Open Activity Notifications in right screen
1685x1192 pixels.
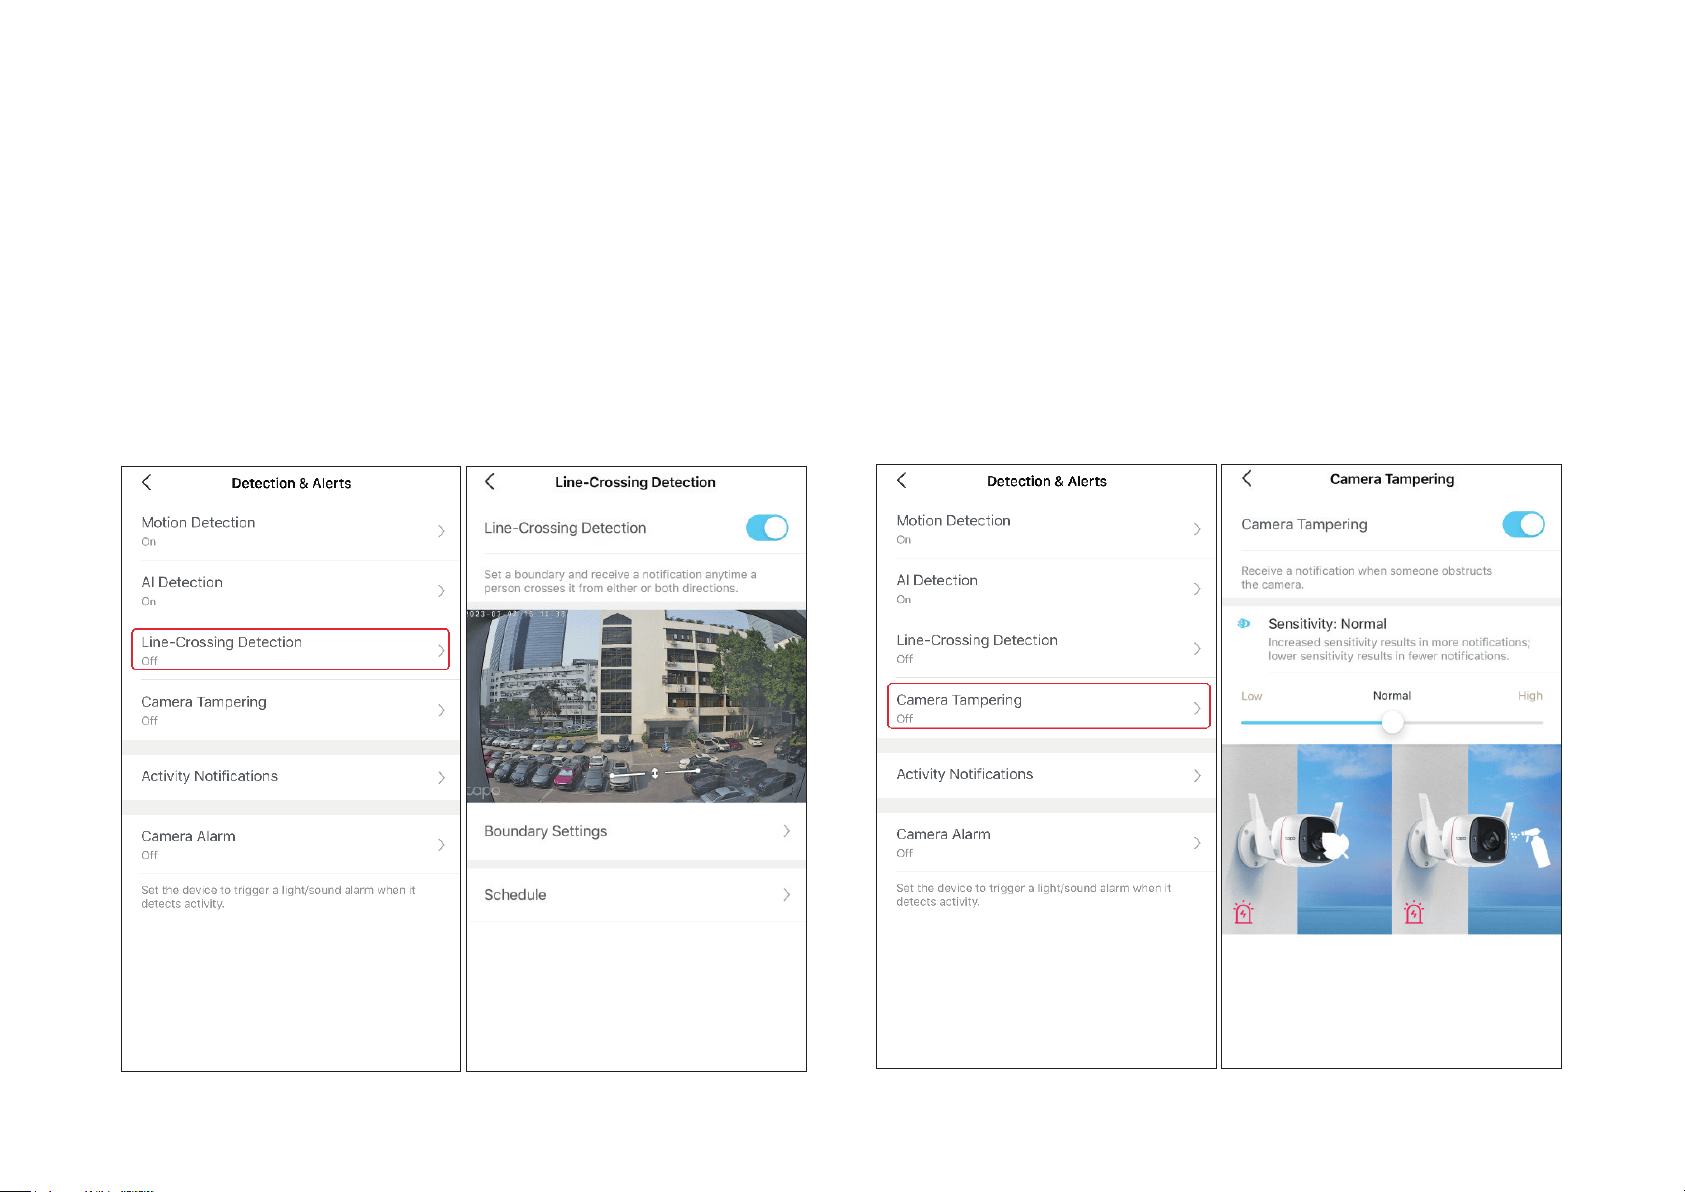[1046, 775]
